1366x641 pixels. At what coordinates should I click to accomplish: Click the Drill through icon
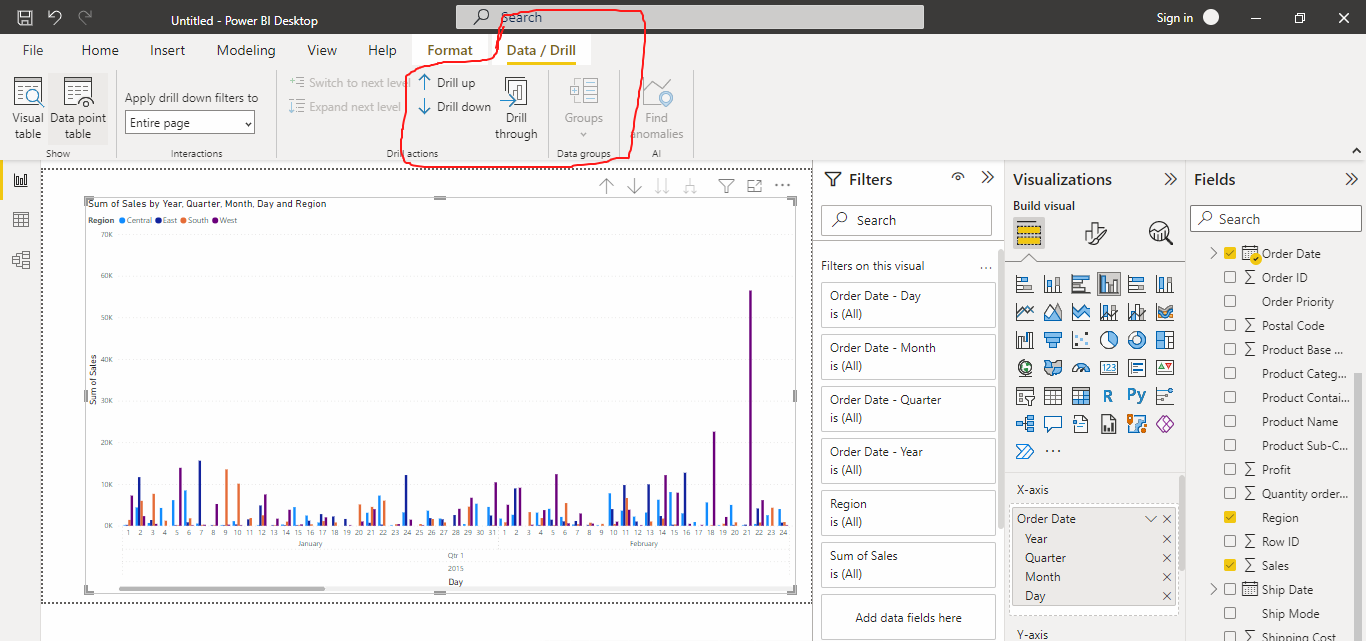coord(516,94)
